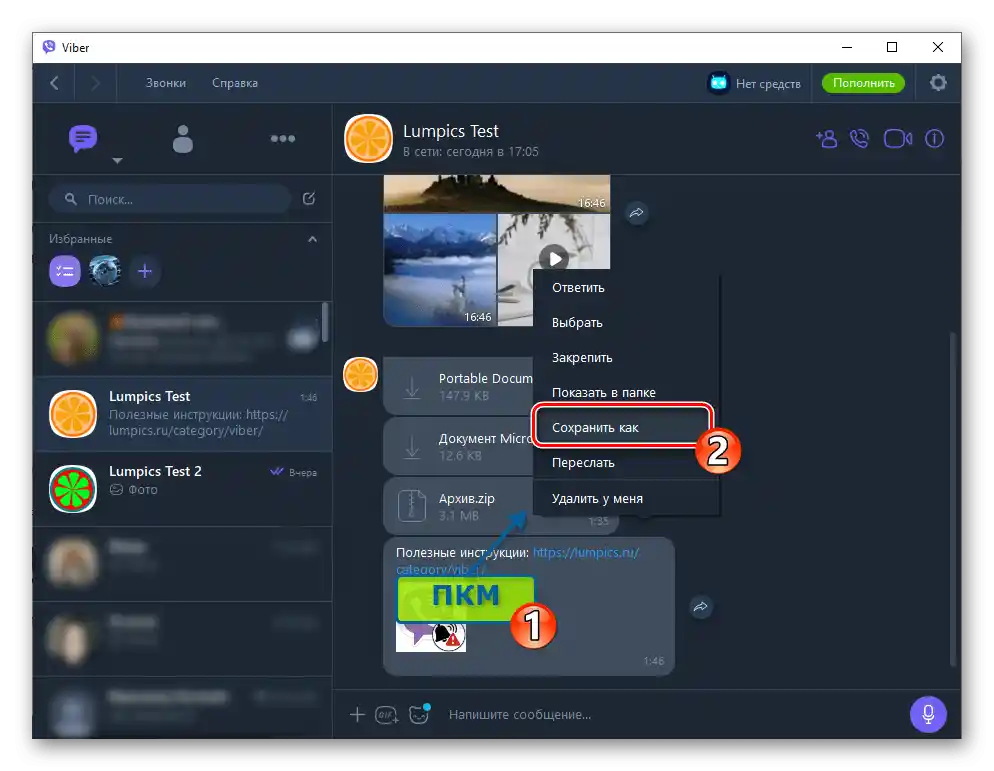Forward the video using the arrow icon
The height and width of the screenshot is (771, 994).
(637, 212)
